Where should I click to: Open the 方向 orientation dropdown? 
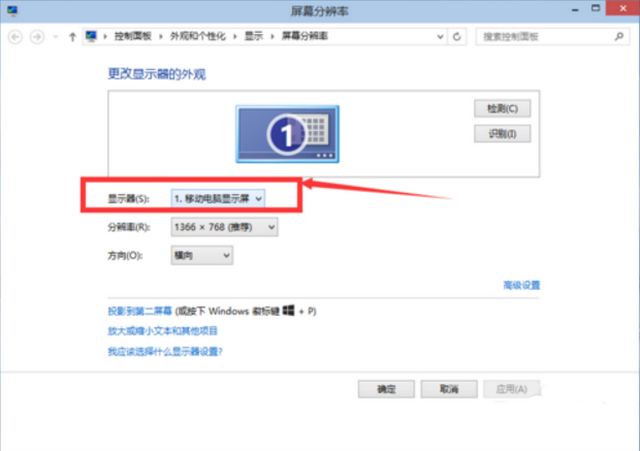point(201,256)
